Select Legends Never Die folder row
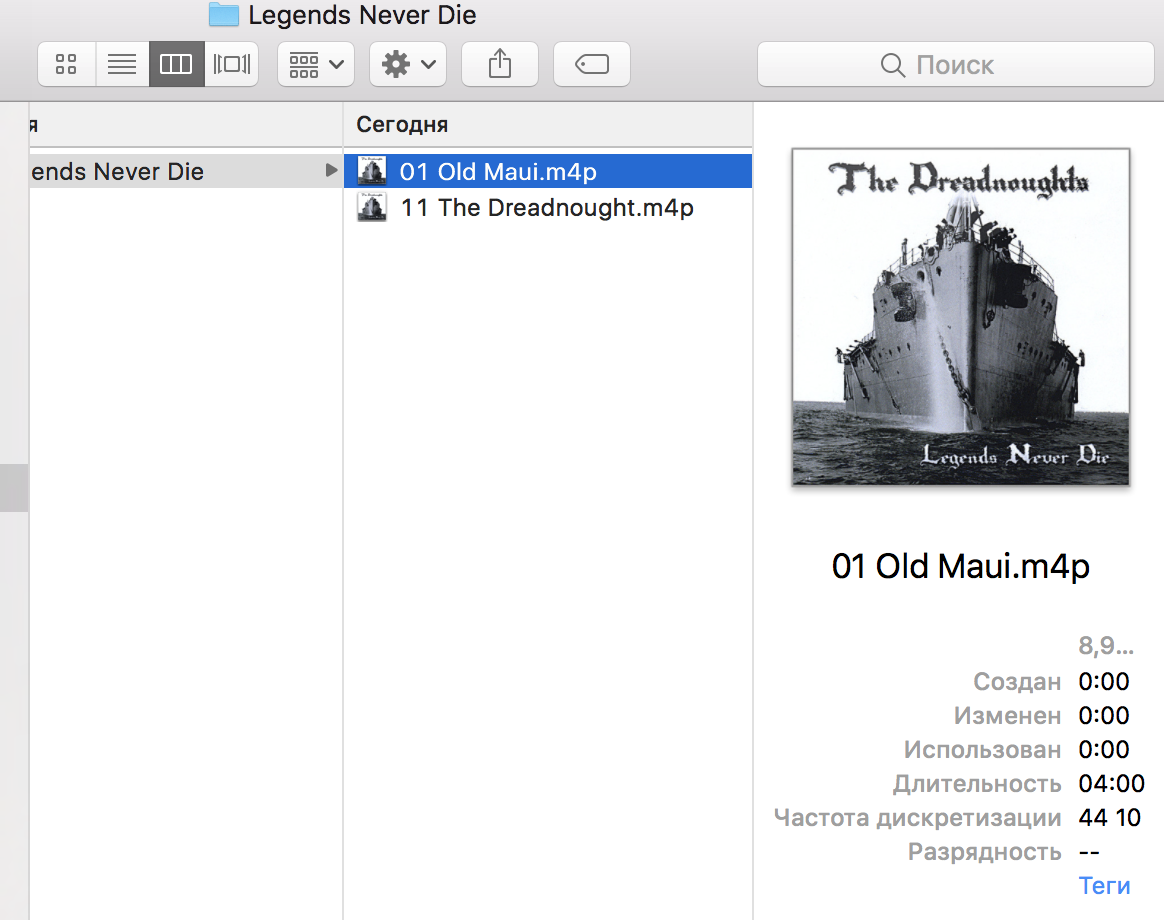The height and width of the screenshot is (920, 1164). pyautogui.click(x=186, y=172)
